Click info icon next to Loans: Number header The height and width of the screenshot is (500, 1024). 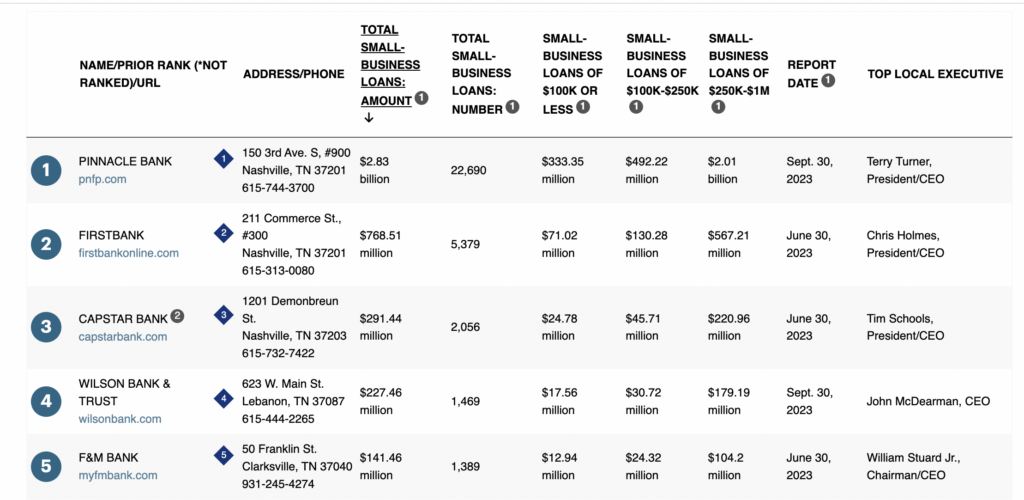[513, 107]
